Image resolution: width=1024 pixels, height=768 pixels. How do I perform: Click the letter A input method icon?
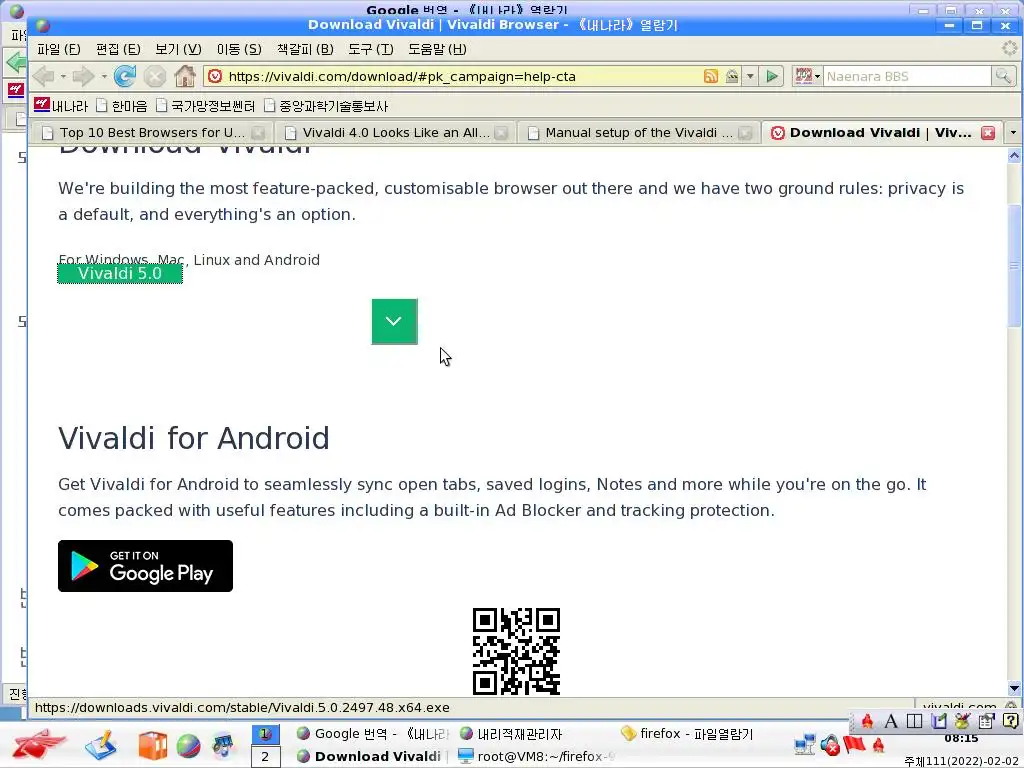(890, 721)
